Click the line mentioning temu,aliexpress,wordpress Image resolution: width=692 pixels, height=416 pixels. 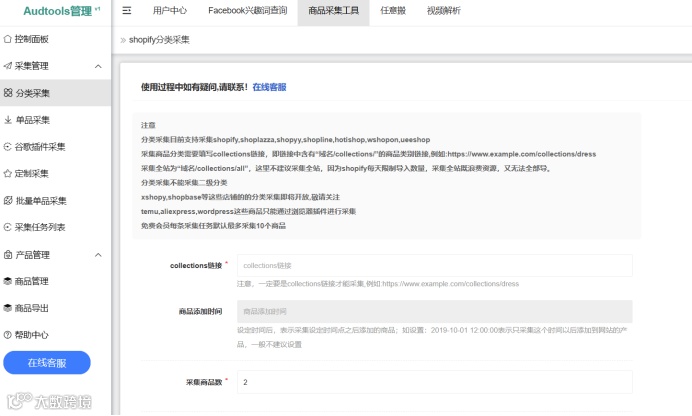pos(248,211)
